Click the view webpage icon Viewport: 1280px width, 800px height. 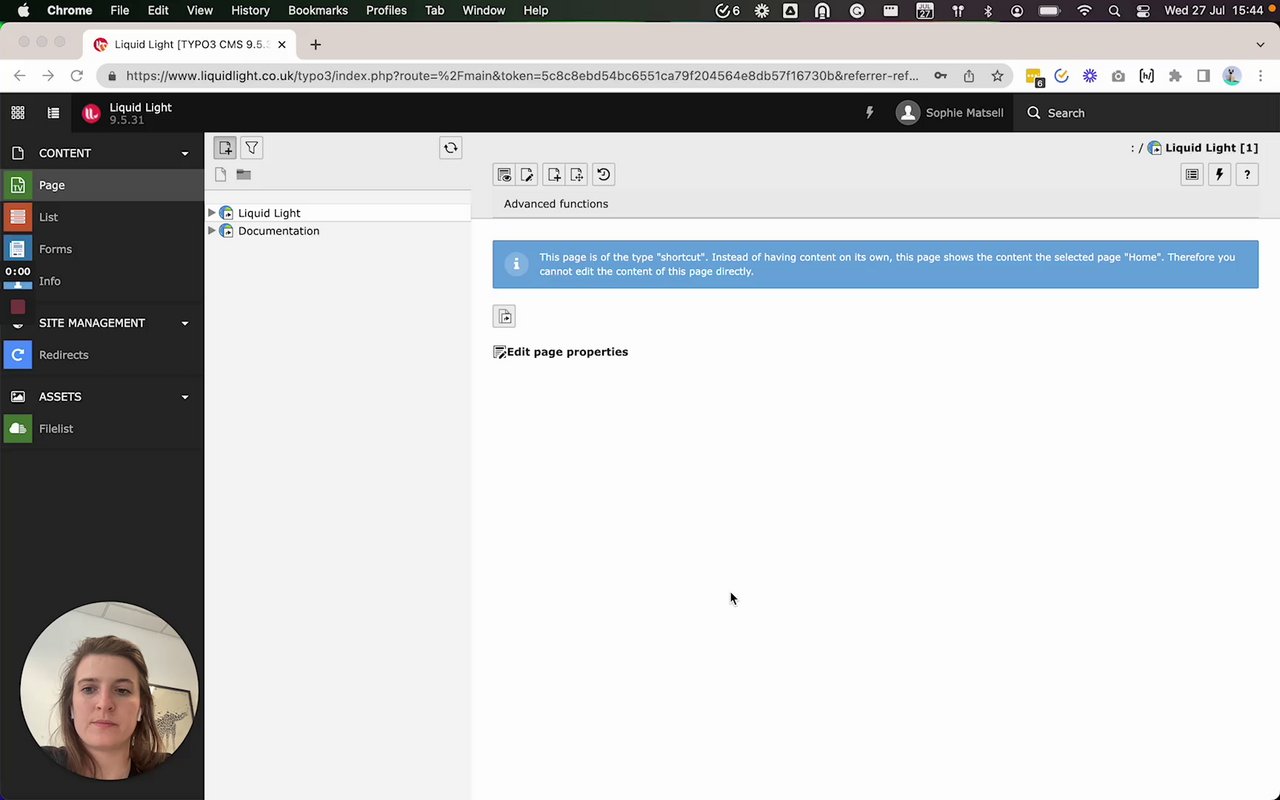[505, 175]
